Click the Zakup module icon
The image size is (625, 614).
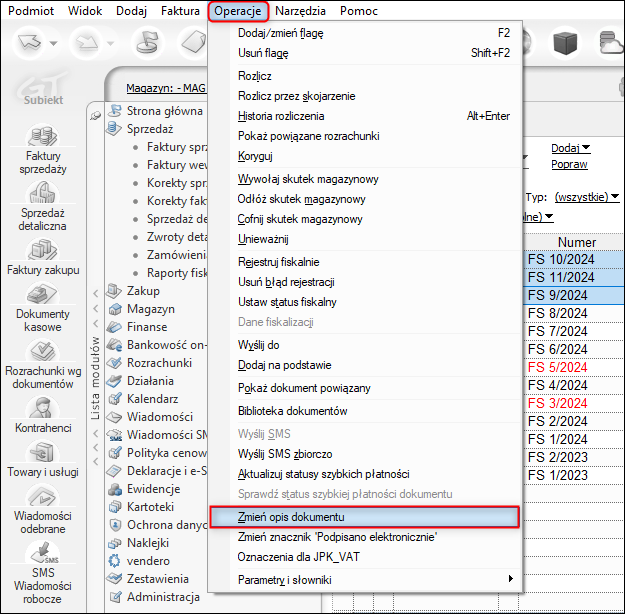[115, 291]
